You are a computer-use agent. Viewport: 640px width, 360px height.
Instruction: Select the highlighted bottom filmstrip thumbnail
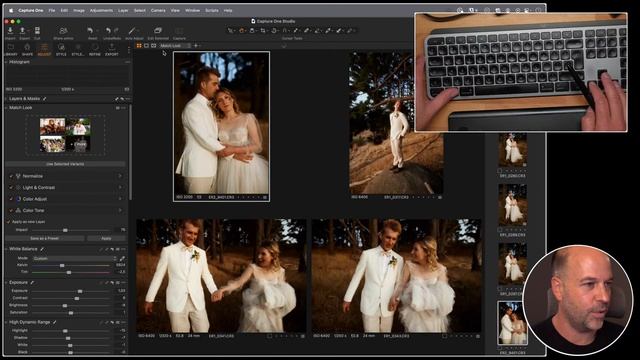coord(512,323)
